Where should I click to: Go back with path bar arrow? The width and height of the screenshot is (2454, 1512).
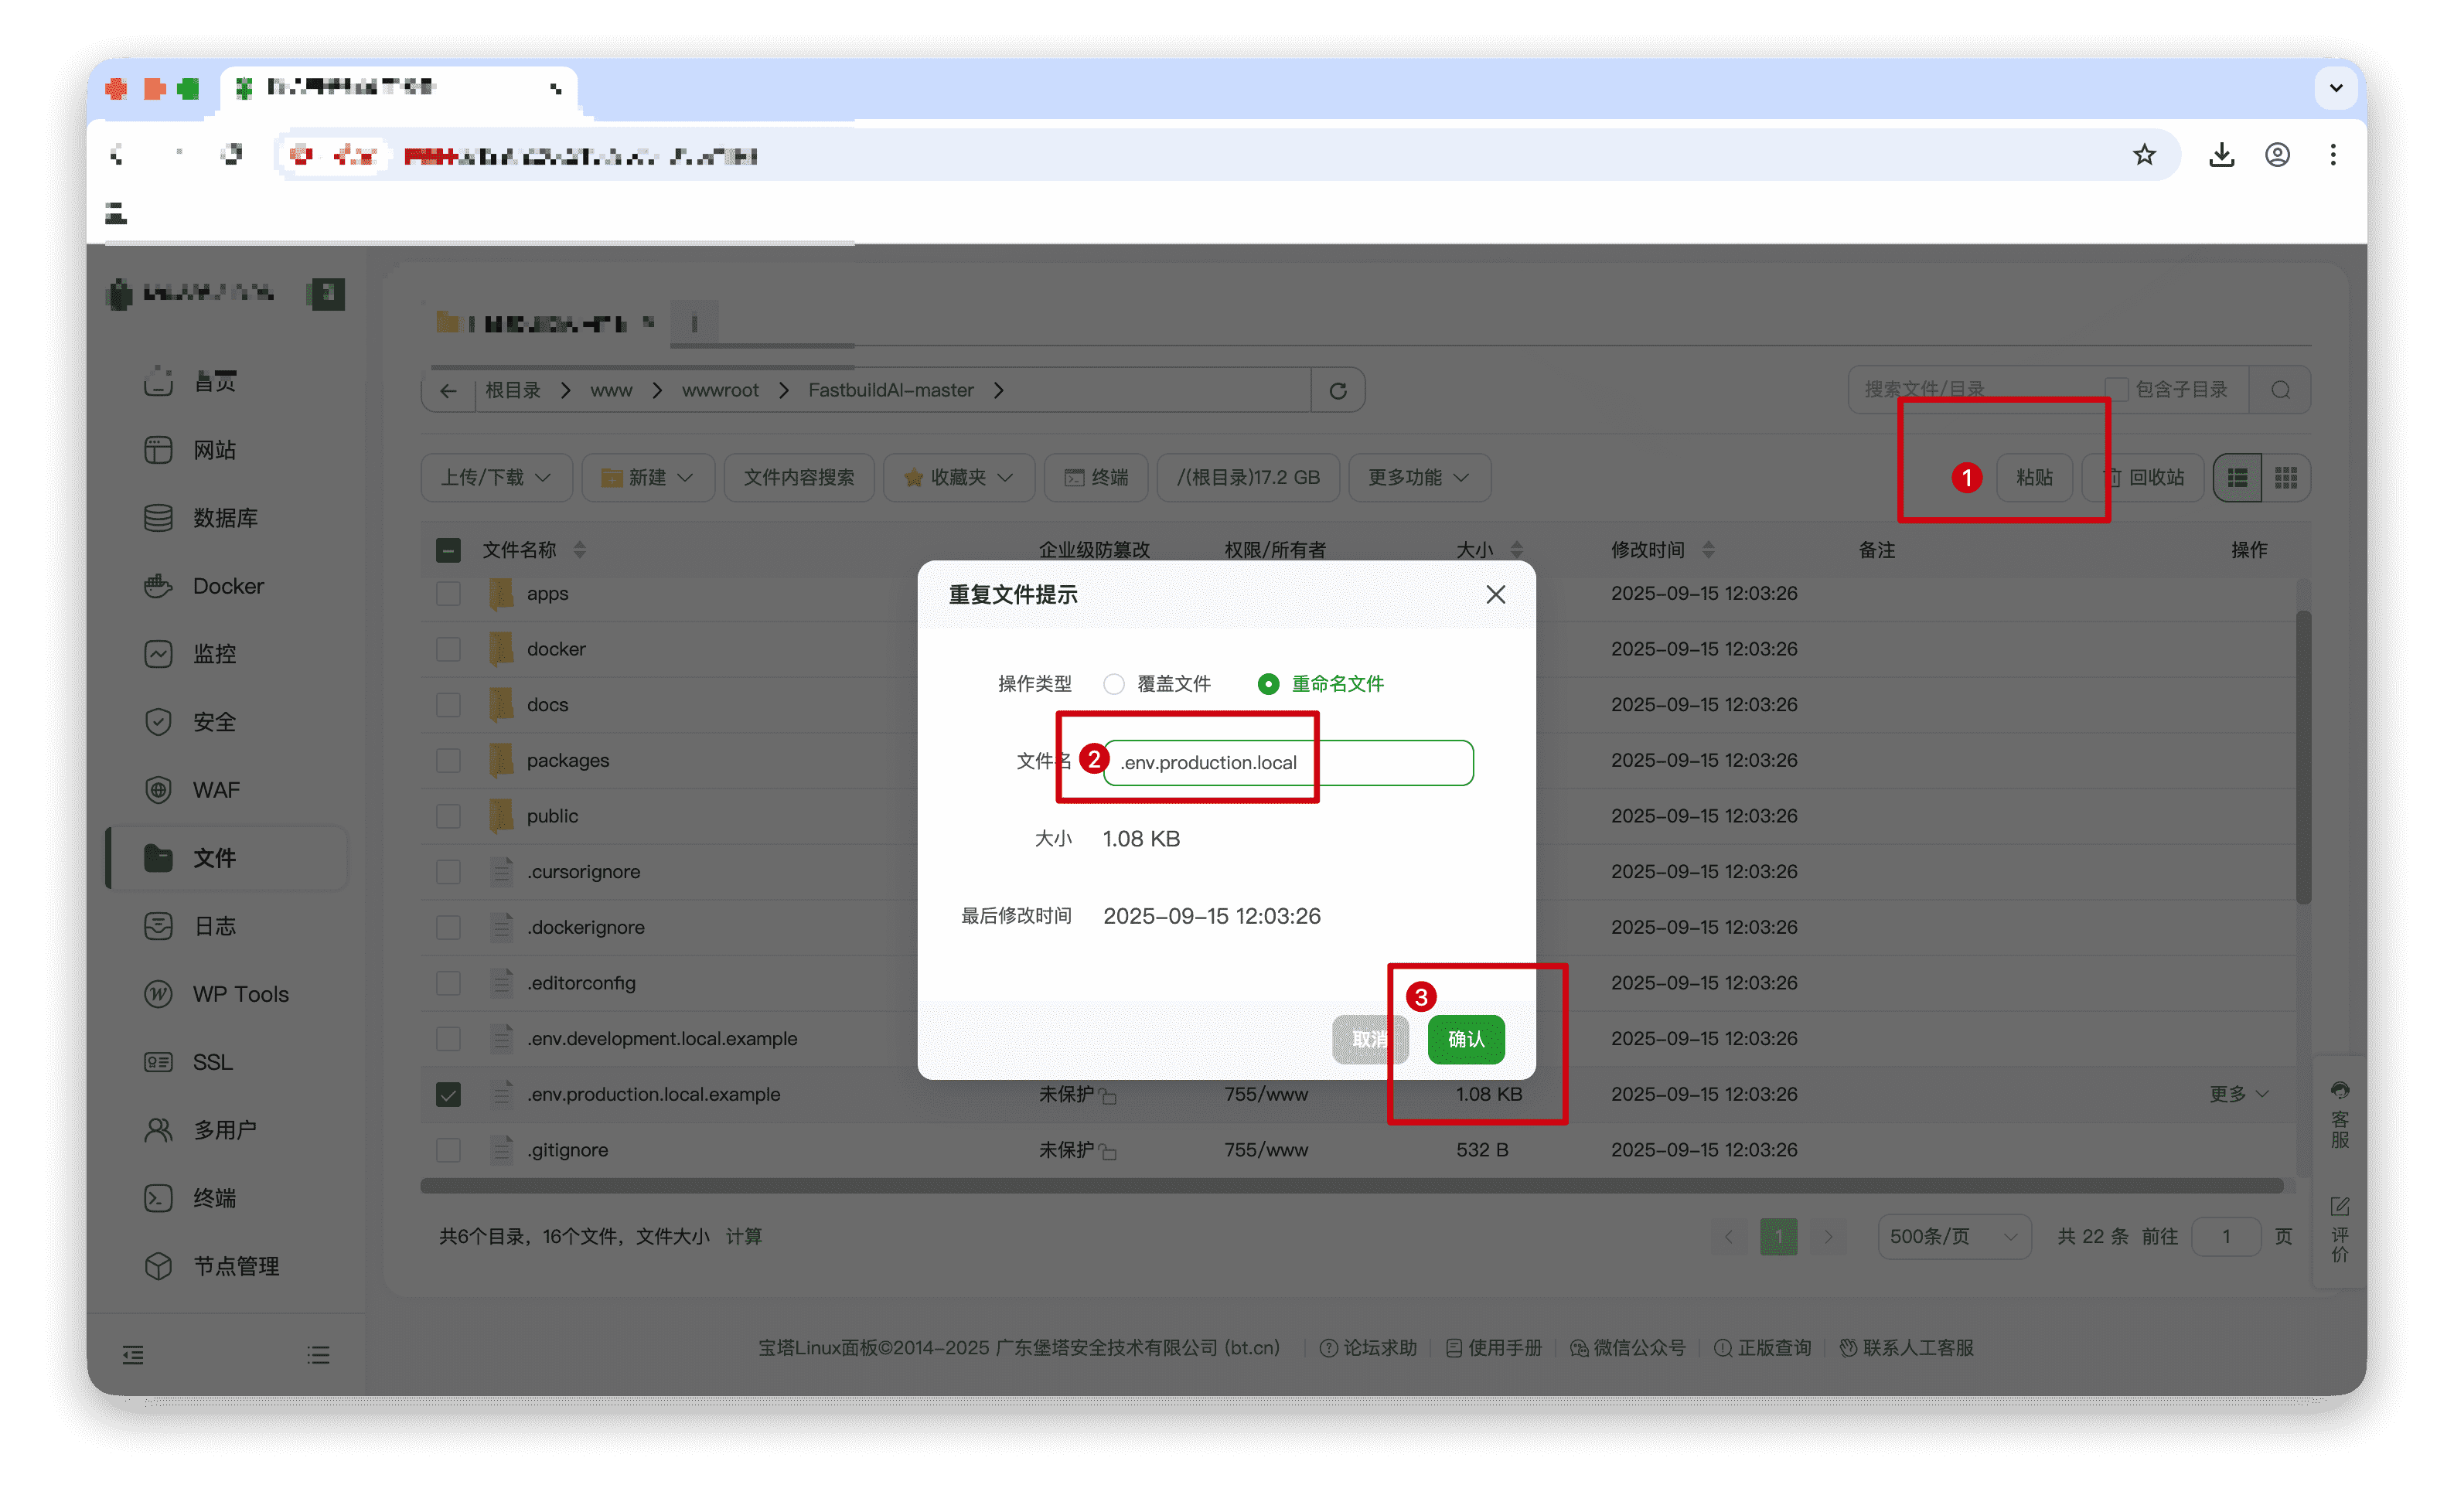(x=448, y=390)
